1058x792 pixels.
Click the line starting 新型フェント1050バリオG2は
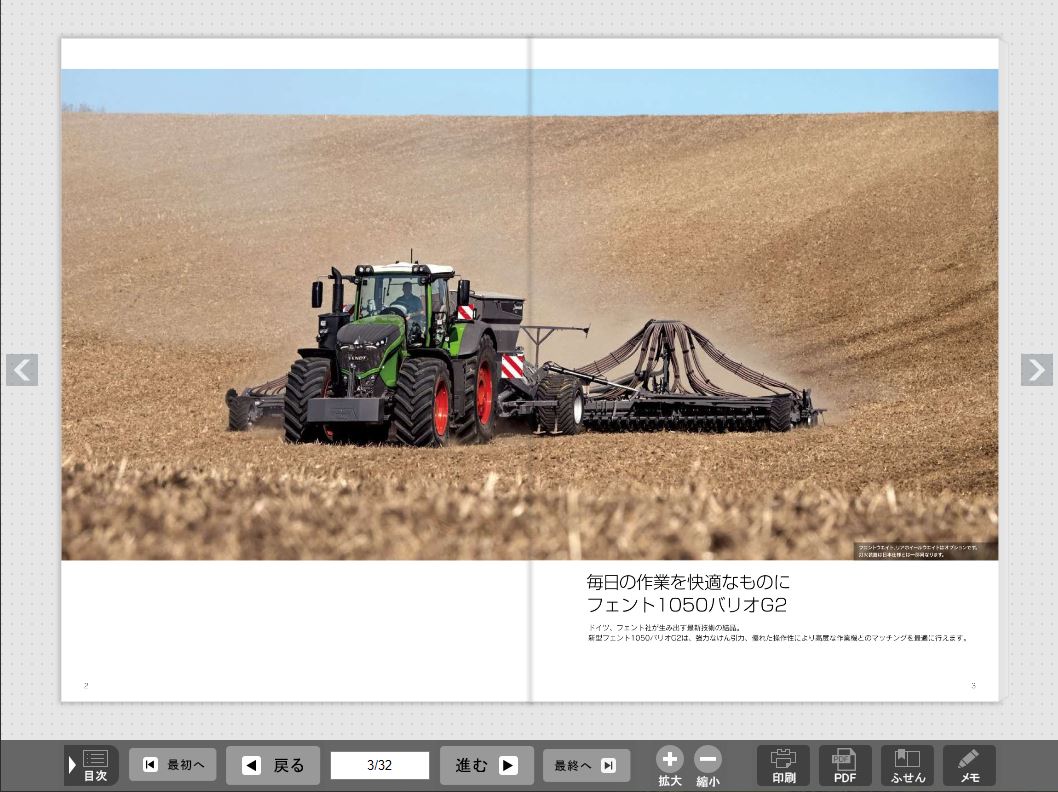point(779,638)
